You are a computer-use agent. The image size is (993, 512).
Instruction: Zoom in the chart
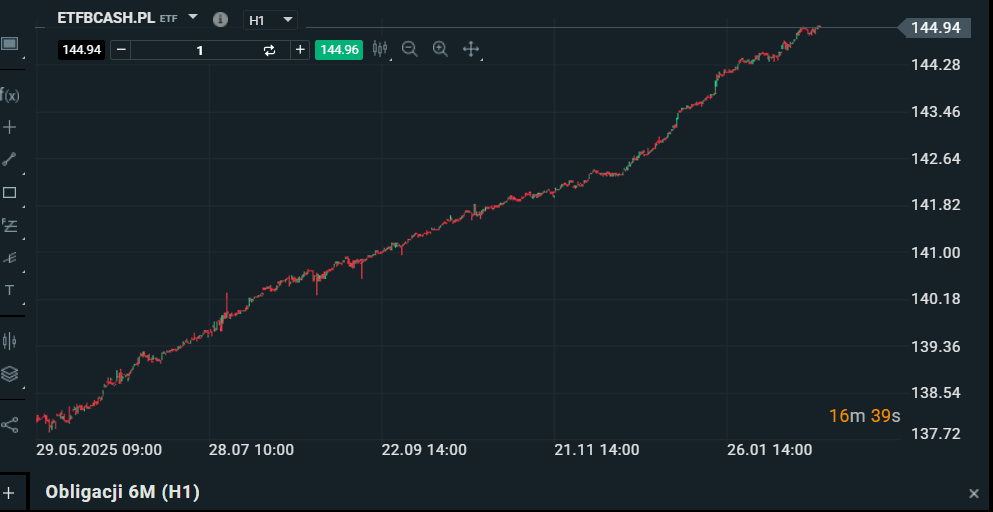pyautogui.click(x=440, y=49)
